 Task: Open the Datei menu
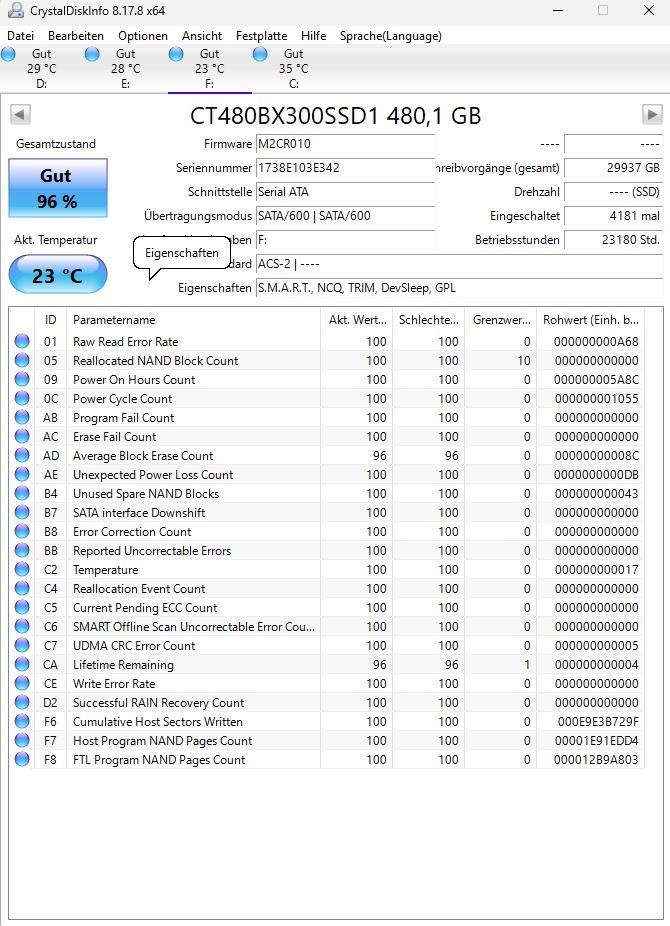click(x=20, y=35)
